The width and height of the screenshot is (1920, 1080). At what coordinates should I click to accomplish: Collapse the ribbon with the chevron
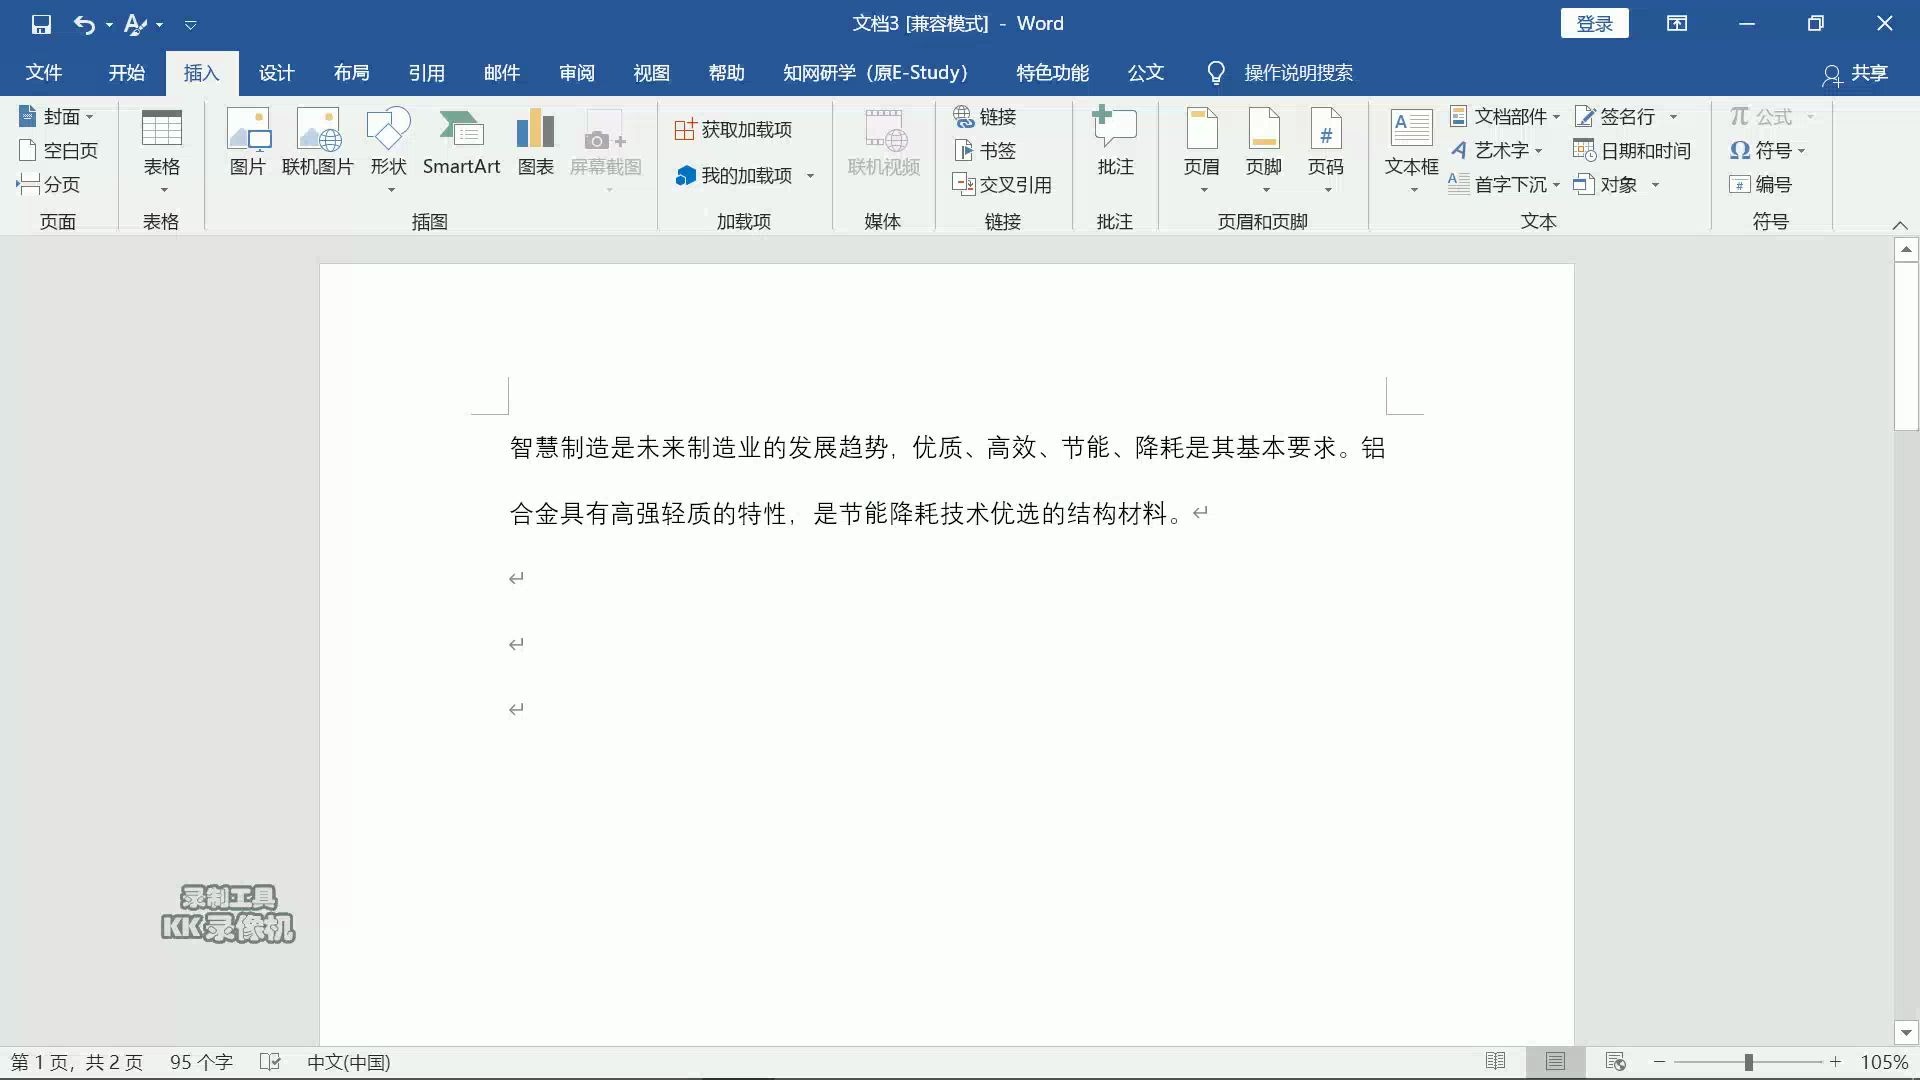(1901, 225)
